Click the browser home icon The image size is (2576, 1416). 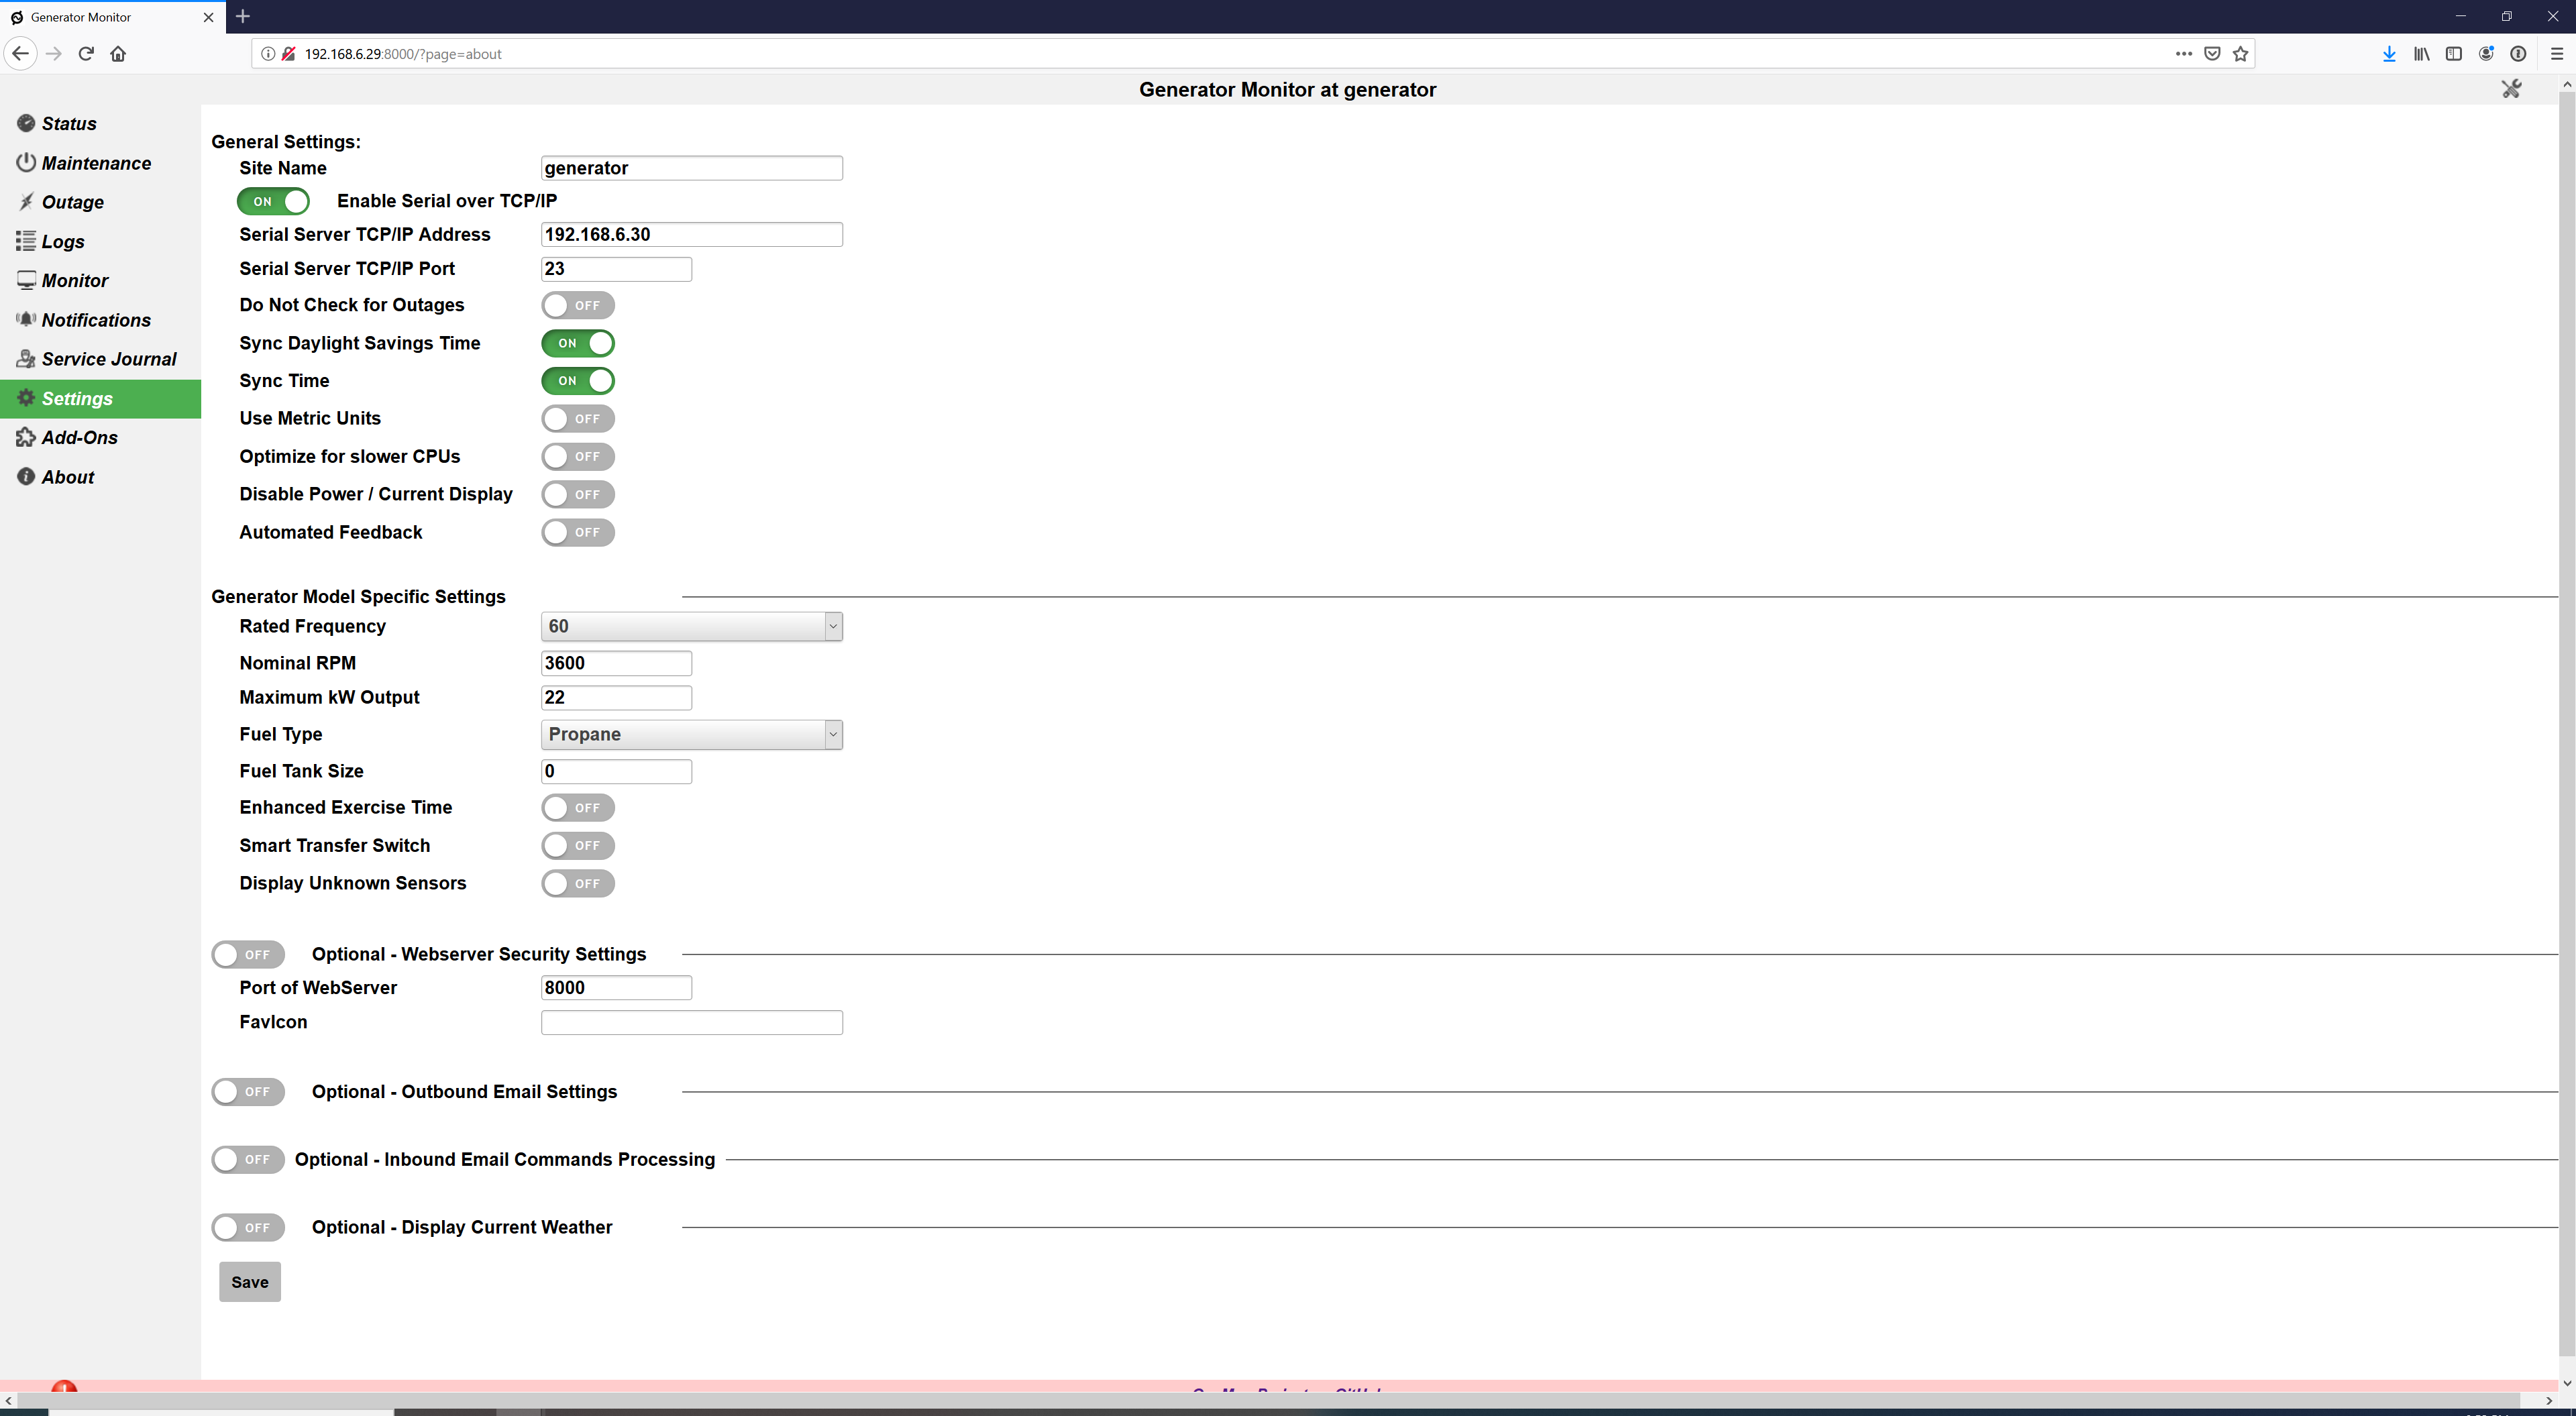pos(118,54)
